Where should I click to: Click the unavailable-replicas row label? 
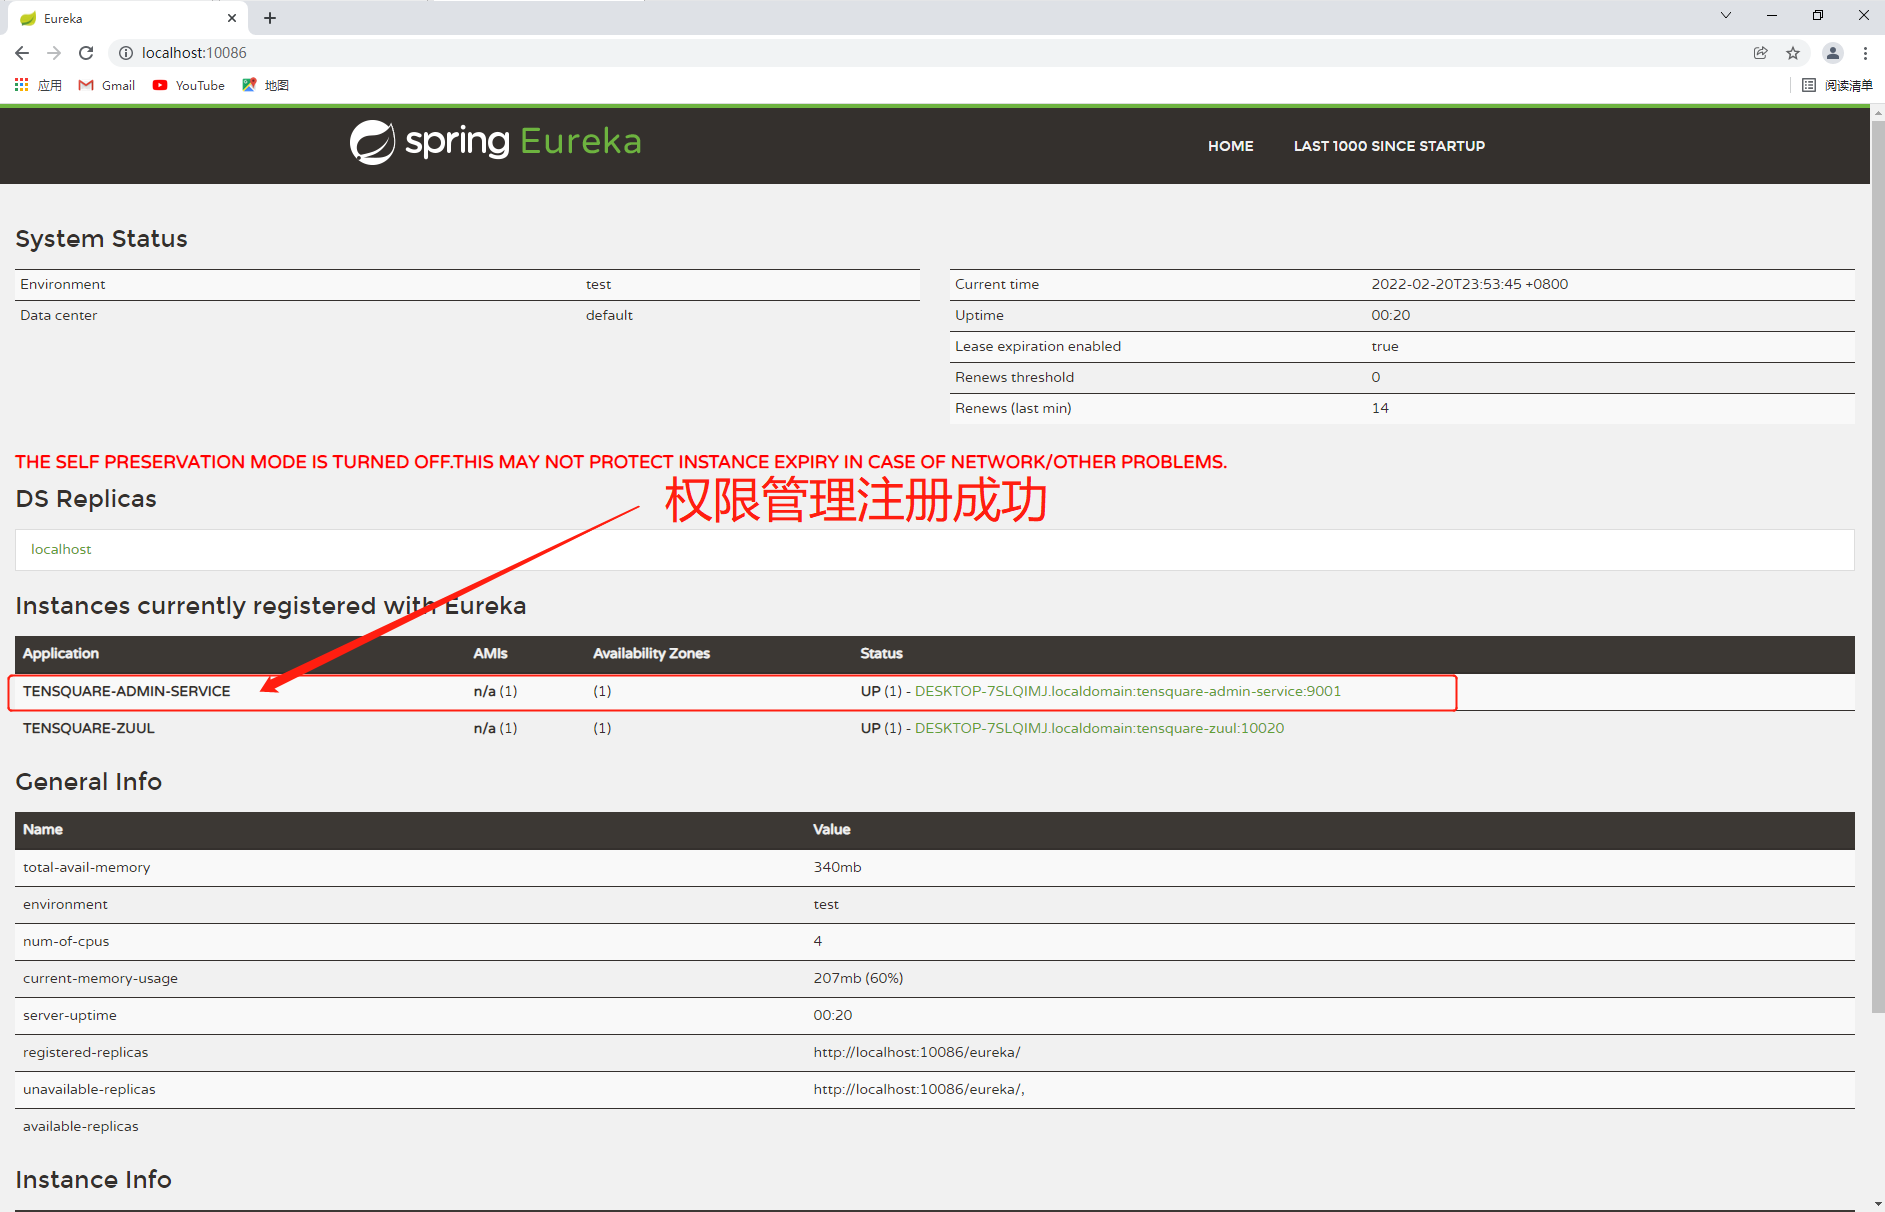(x=89, y=1089)
